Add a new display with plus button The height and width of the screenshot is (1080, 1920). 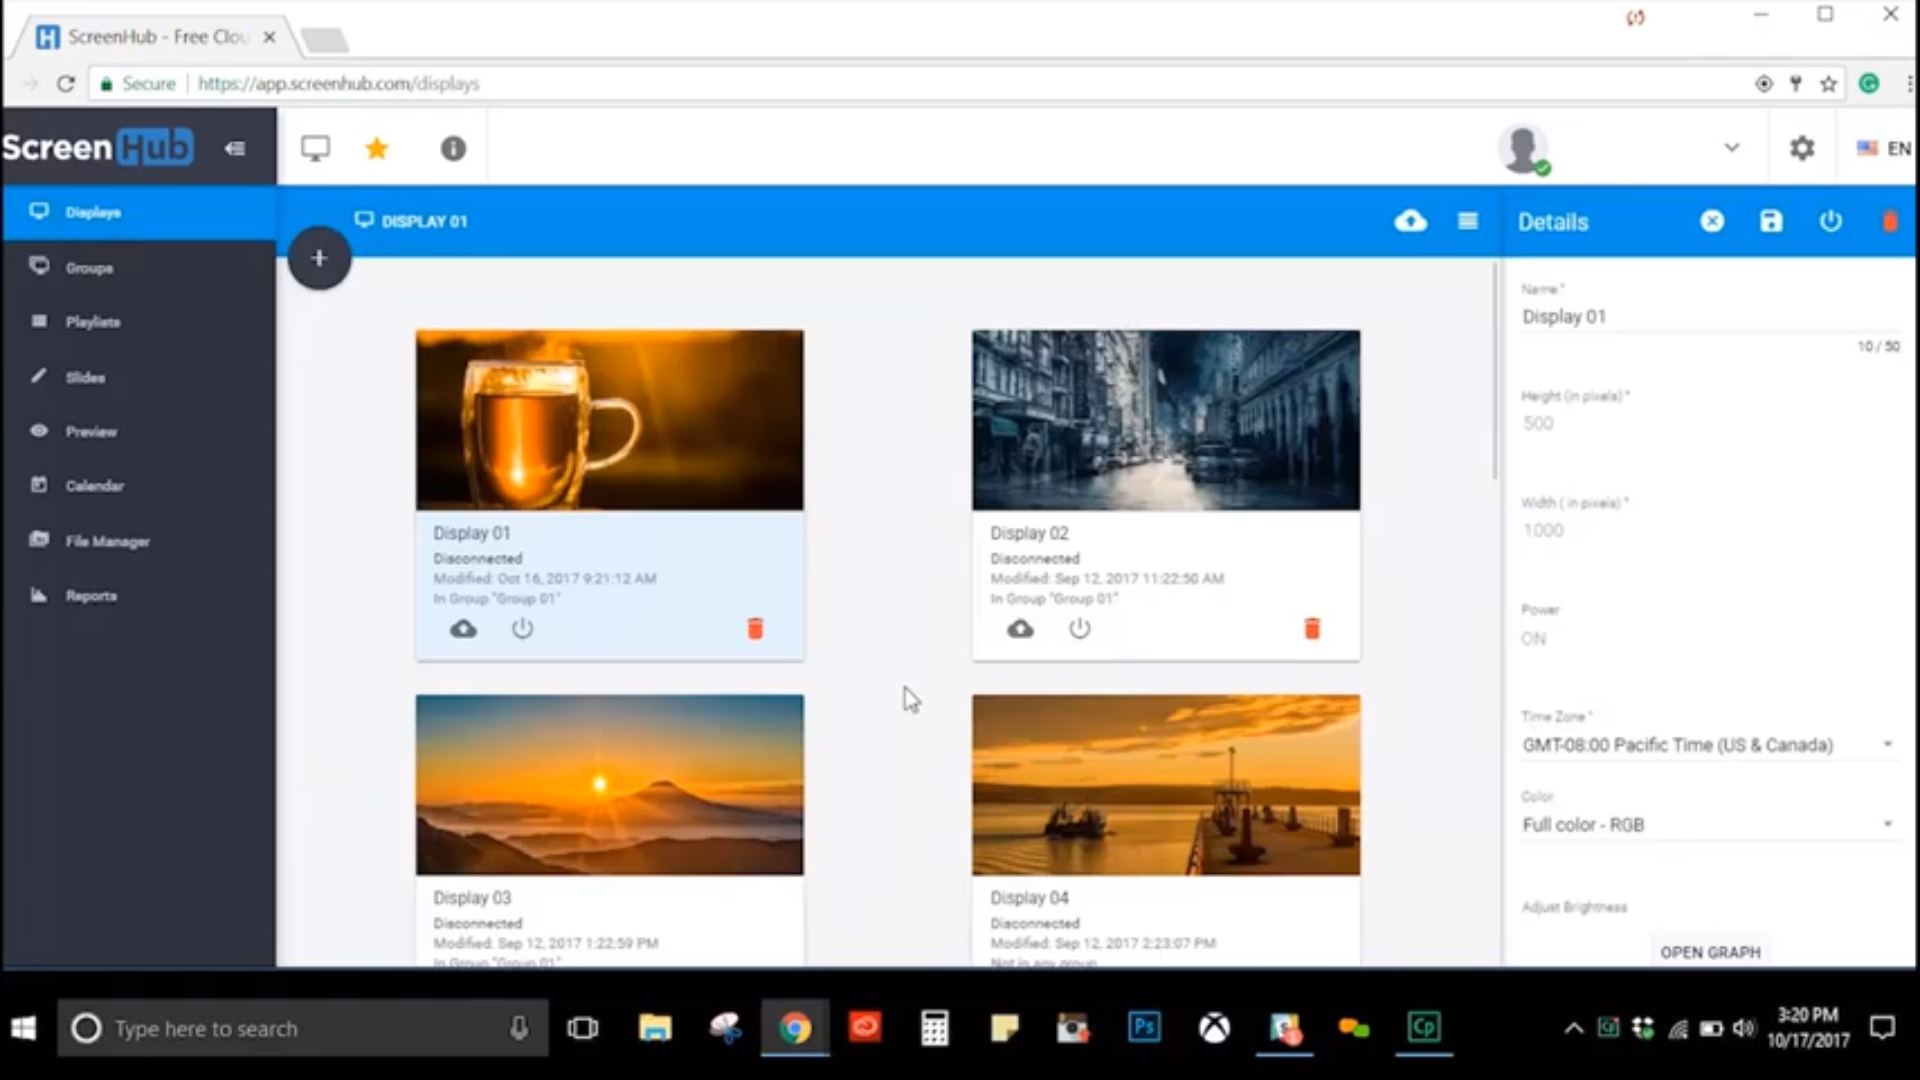pyautogui.click(x=319, y=258)
